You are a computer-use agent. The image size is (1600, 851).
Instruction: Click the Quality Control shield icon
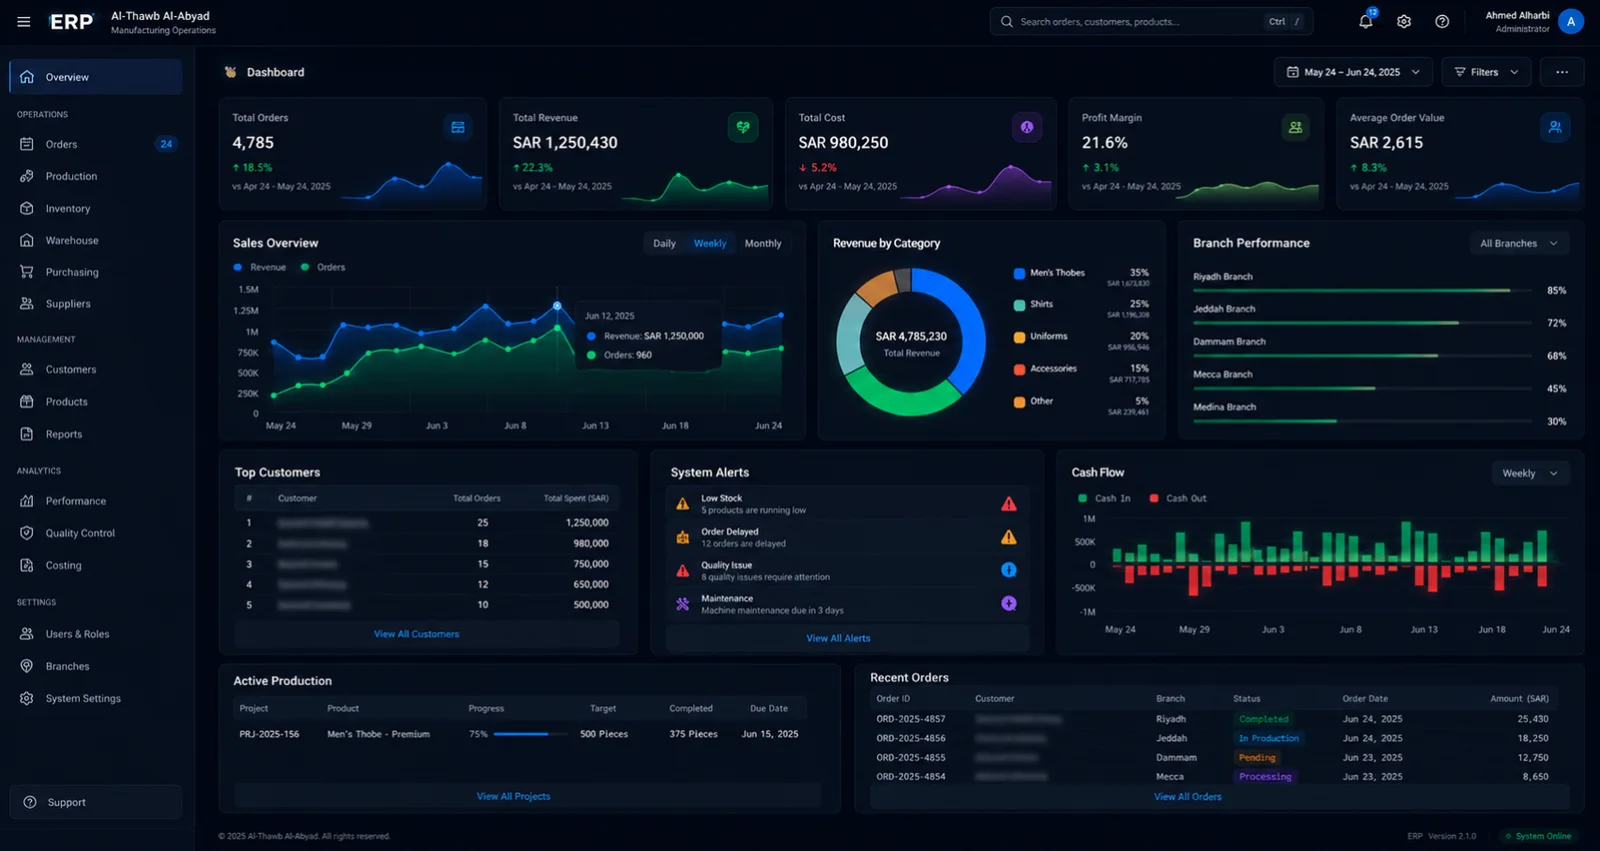tap(27, 533)
